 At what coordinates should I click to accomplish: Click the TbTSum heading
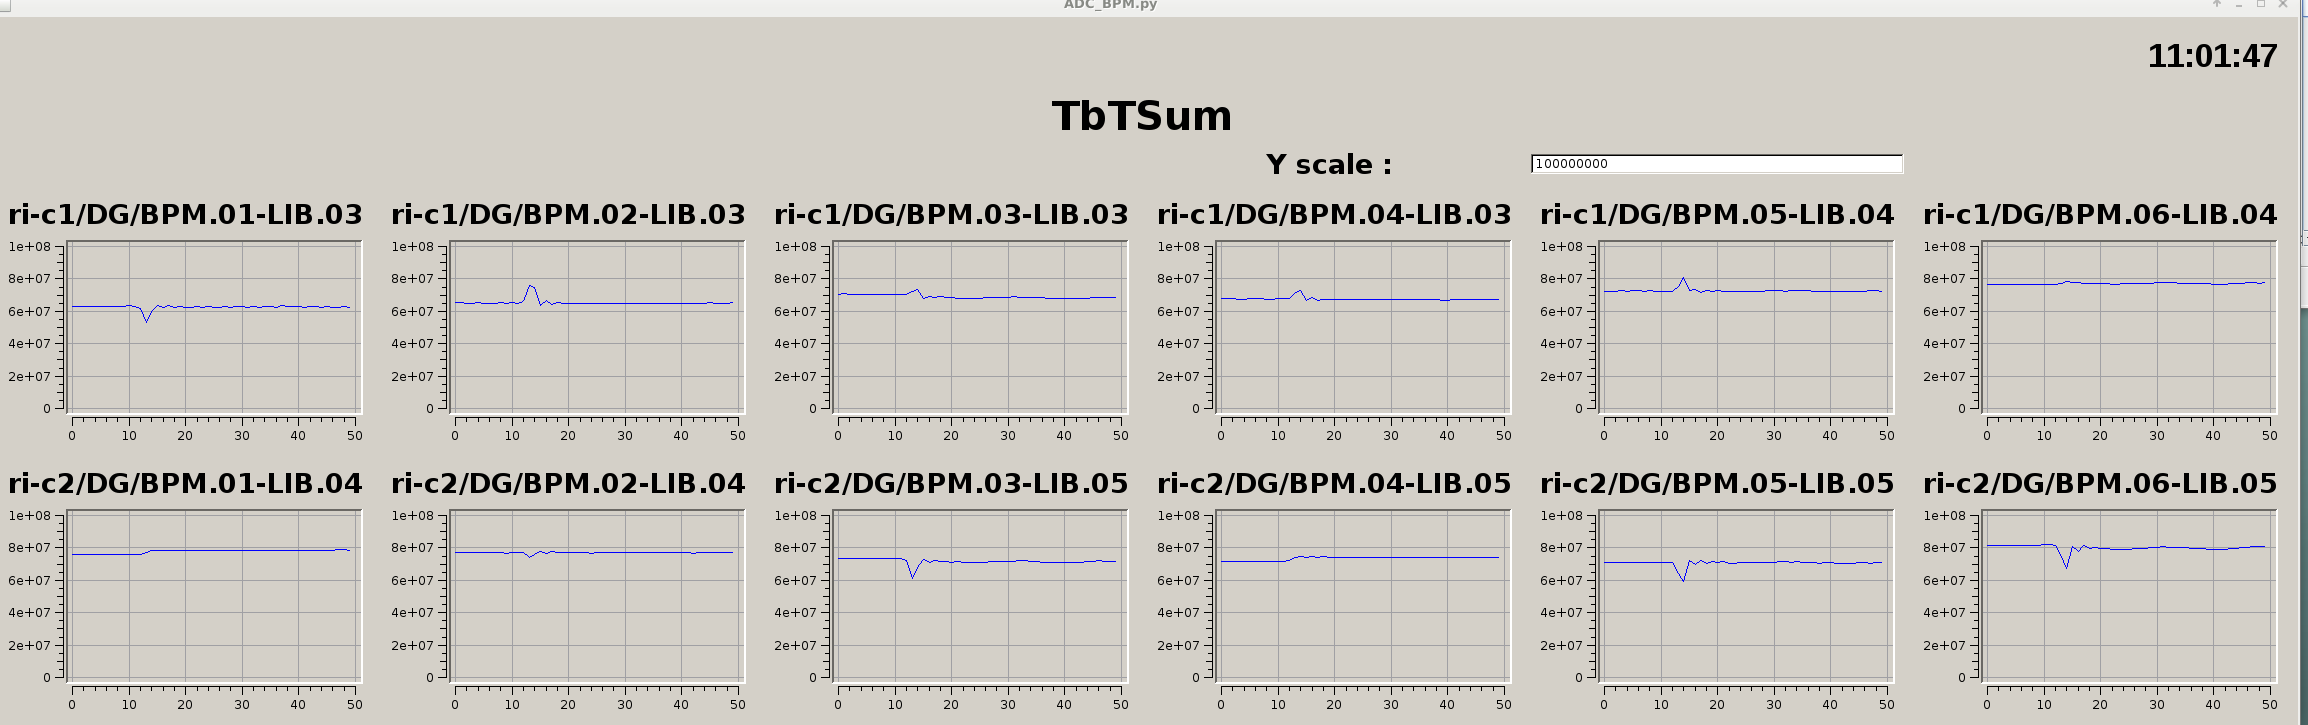[1141, 116]
